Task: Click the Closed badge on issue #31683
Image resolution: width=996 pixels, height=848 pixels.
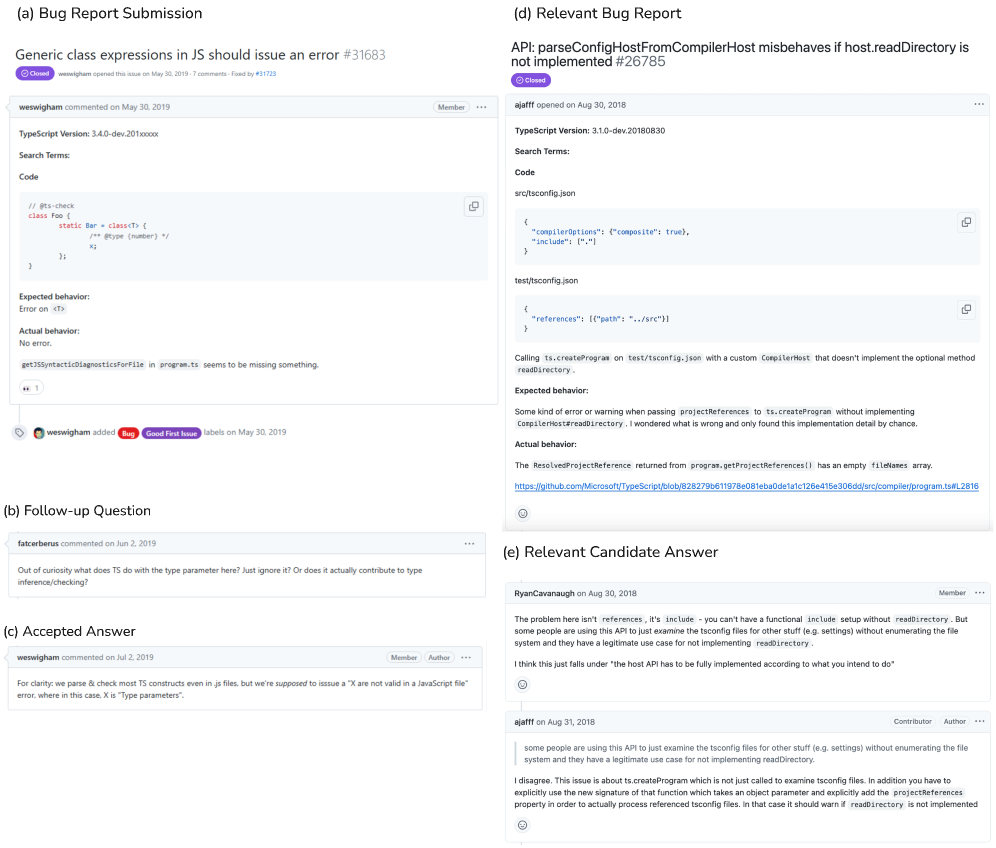Action: (34, 74)
